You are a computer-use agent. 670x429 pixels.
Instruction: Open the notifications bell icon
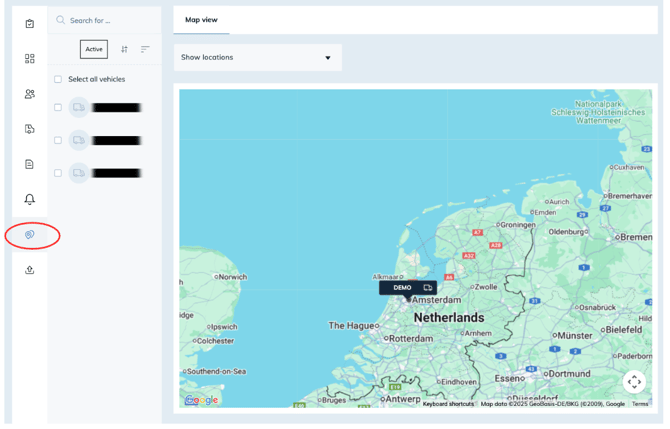coord(29,199)
